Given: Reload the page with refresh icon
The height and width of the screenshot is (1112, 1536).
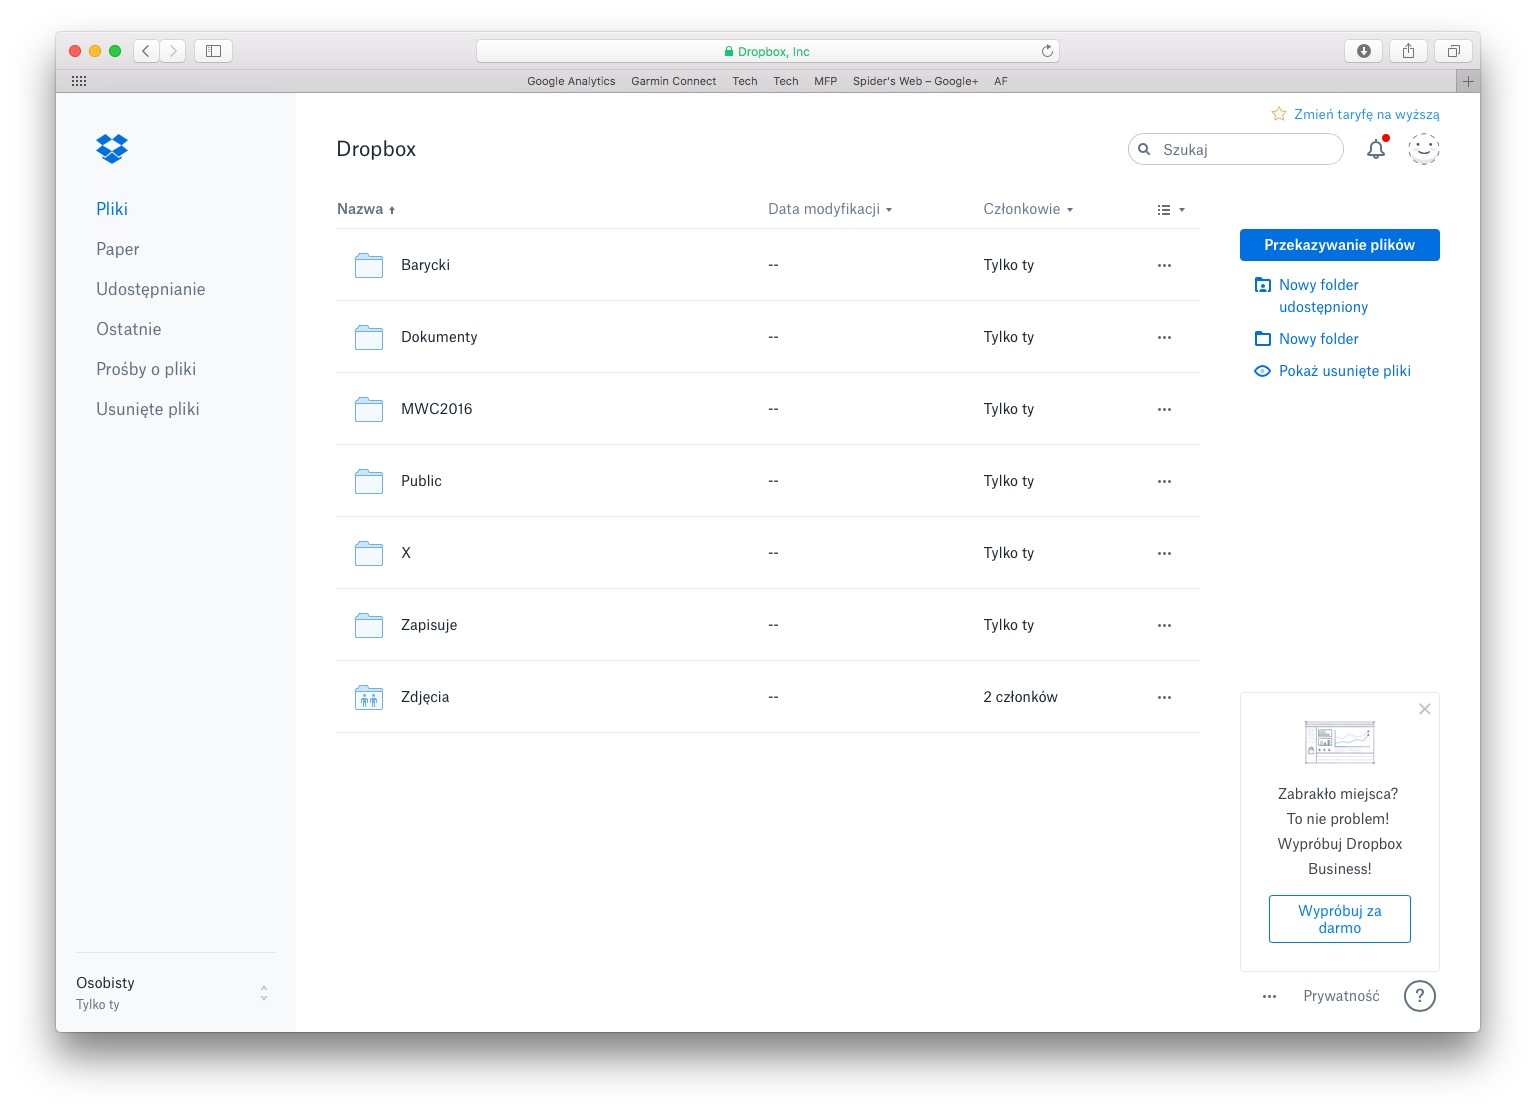Looking at the screenshot, I should [x=1047, y=51].
